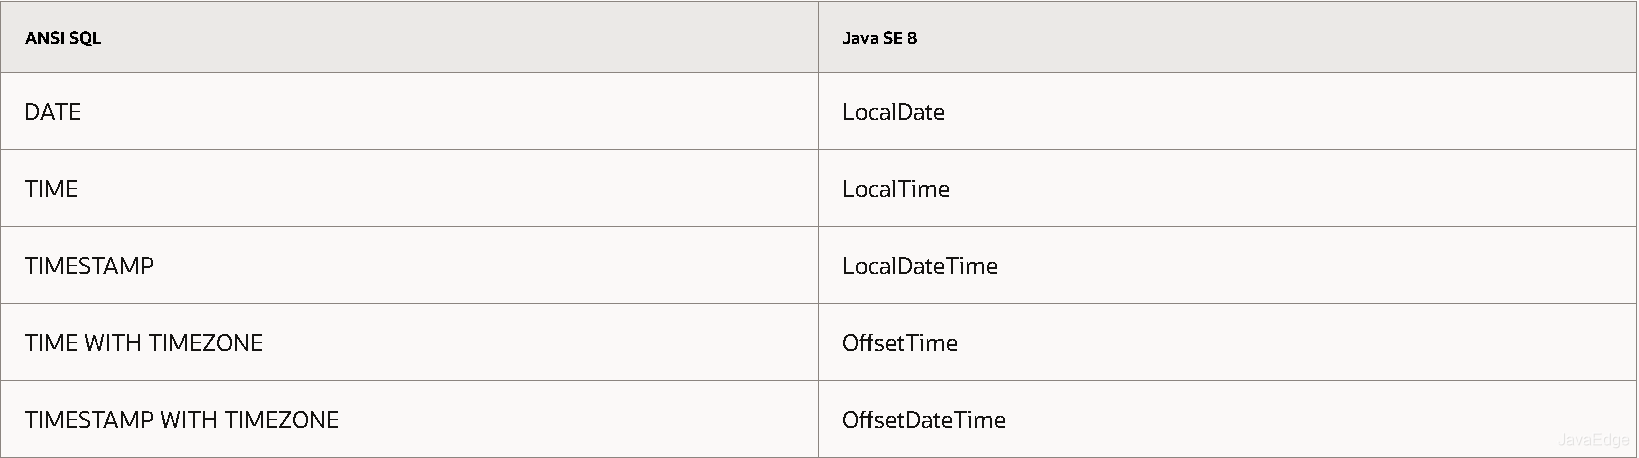Click the ANSI SQL column header

[x=409, y=37]
